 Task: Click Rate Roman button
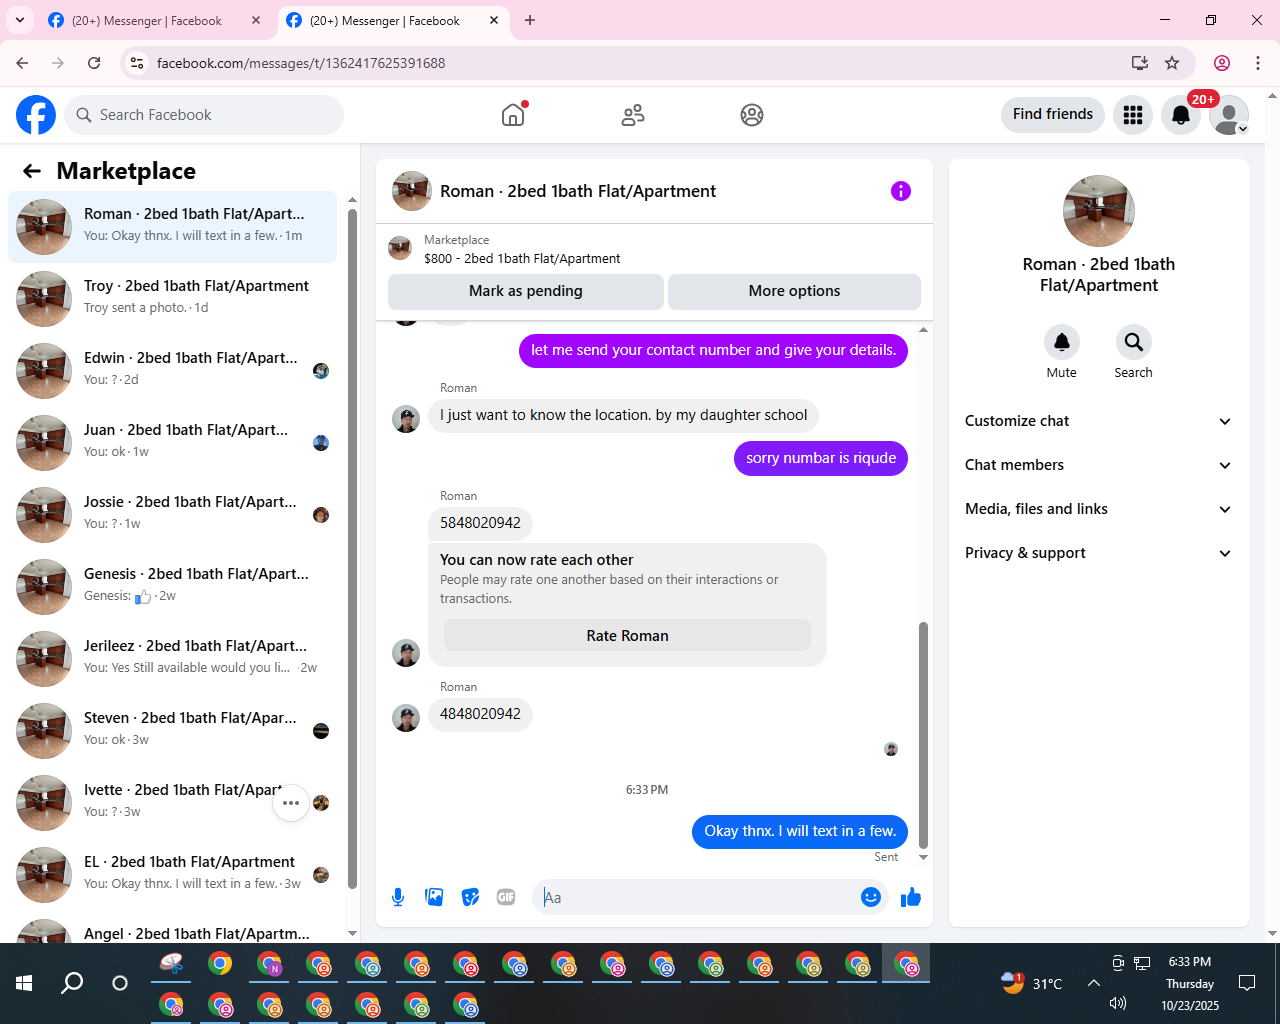[x=627, y=636]
